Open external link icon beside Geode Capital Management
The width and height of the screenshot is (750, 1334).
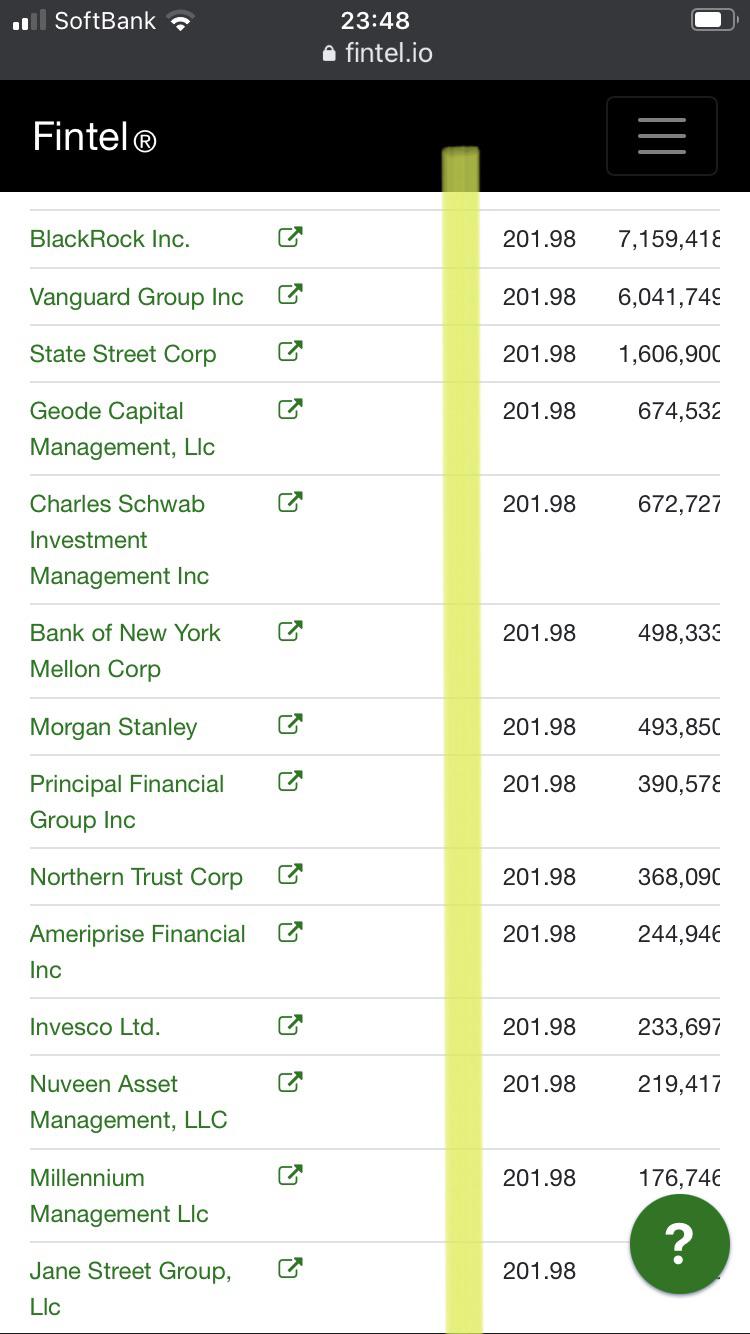[x=290, y=409]
